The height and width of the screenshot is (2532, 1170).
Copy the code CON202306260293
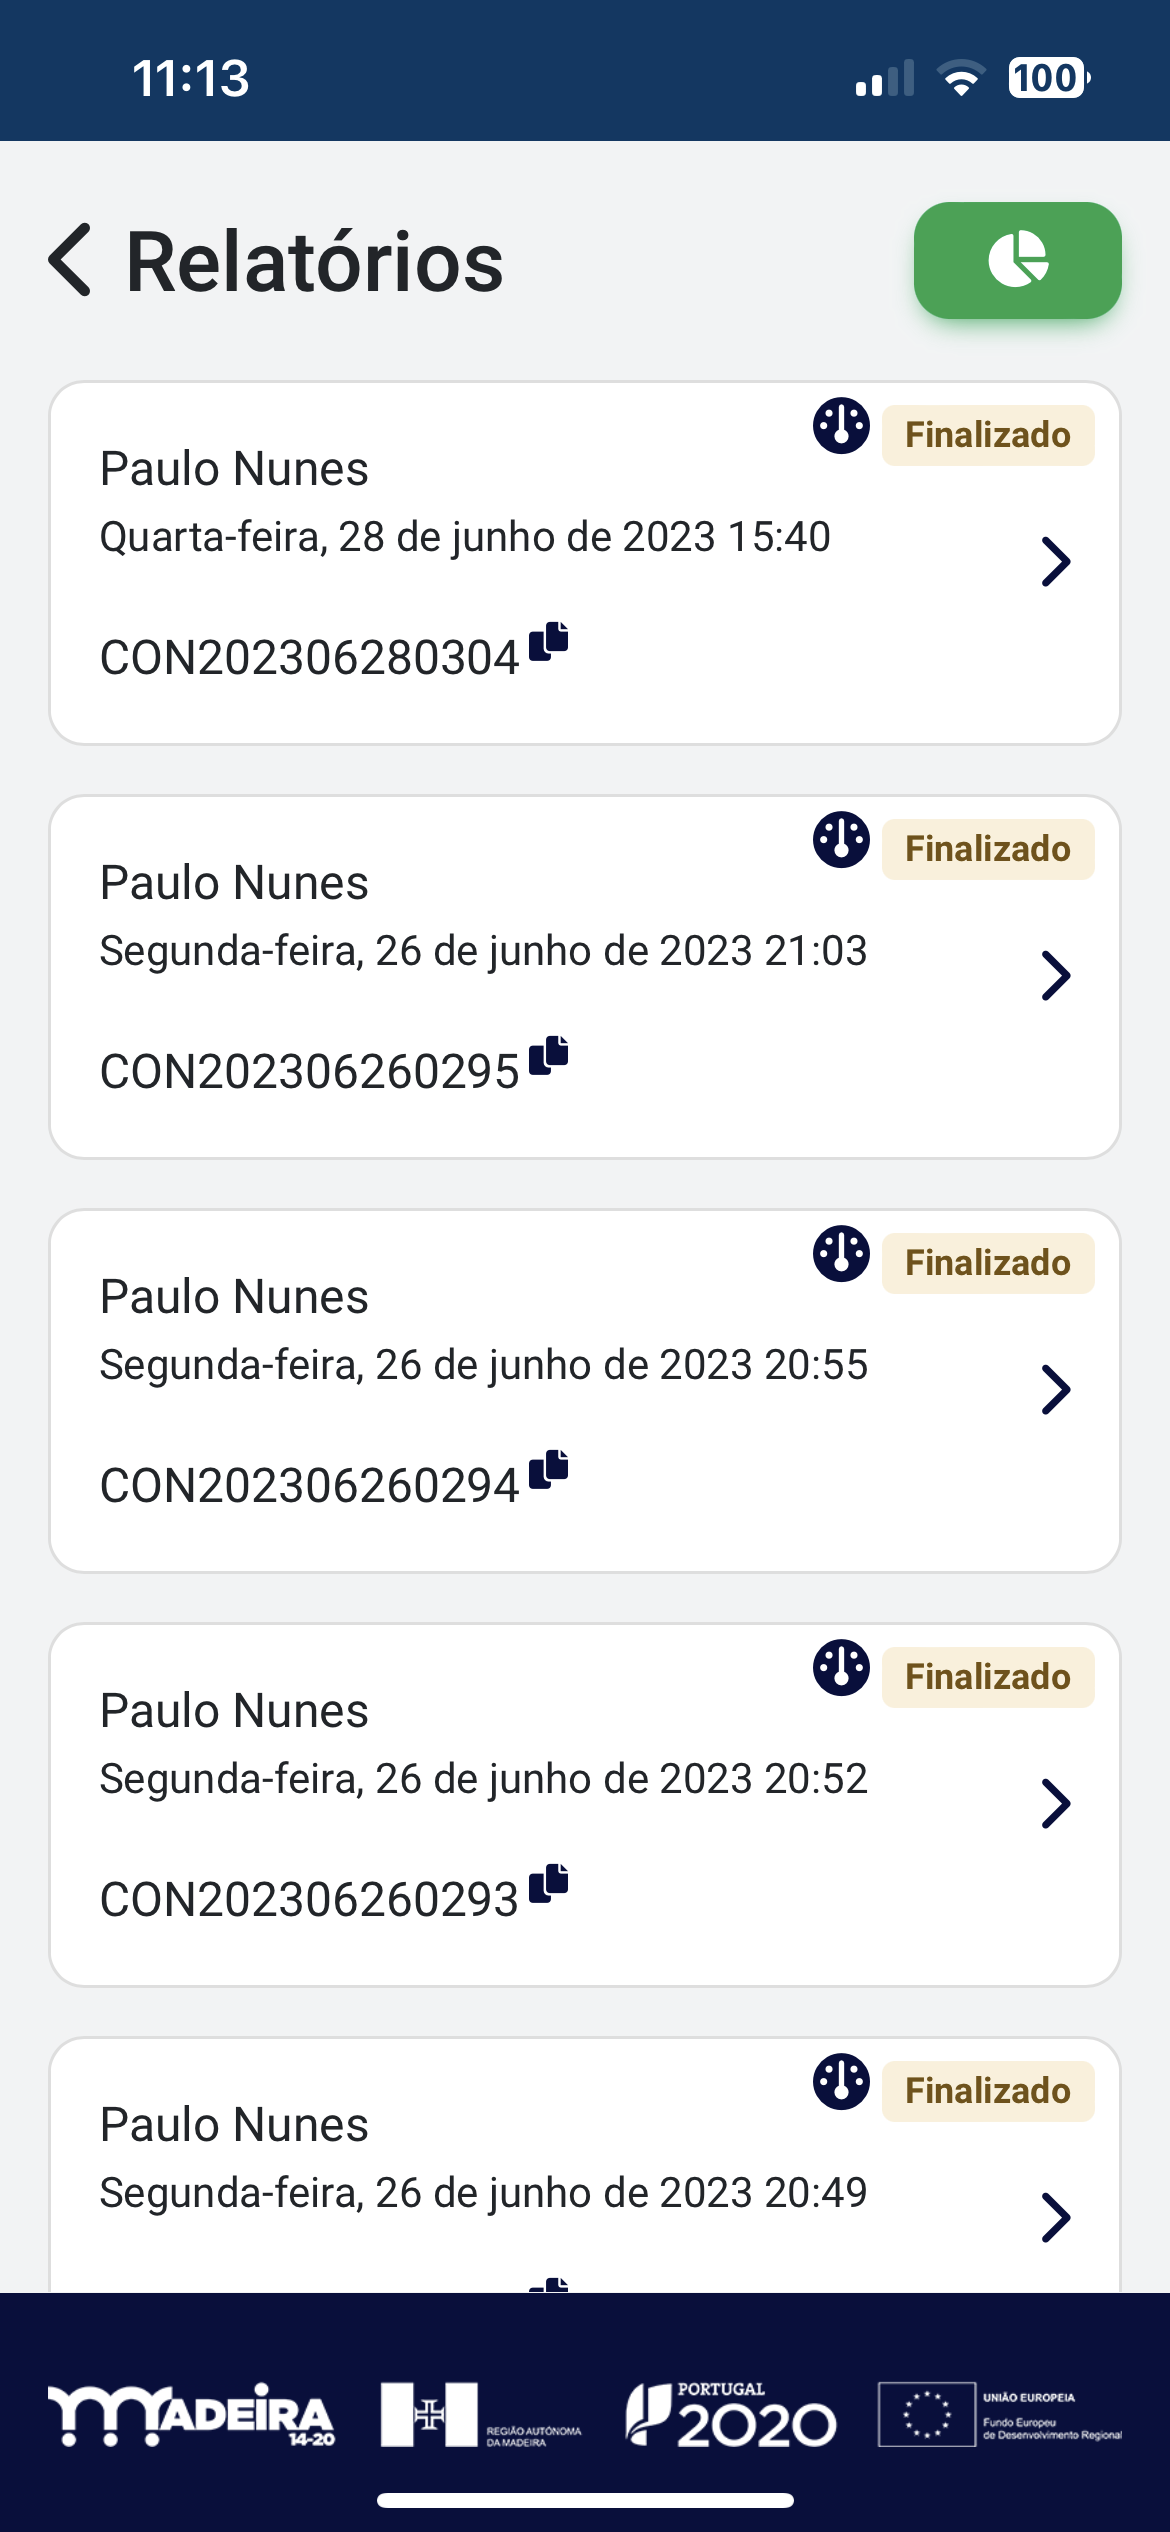548,1883
